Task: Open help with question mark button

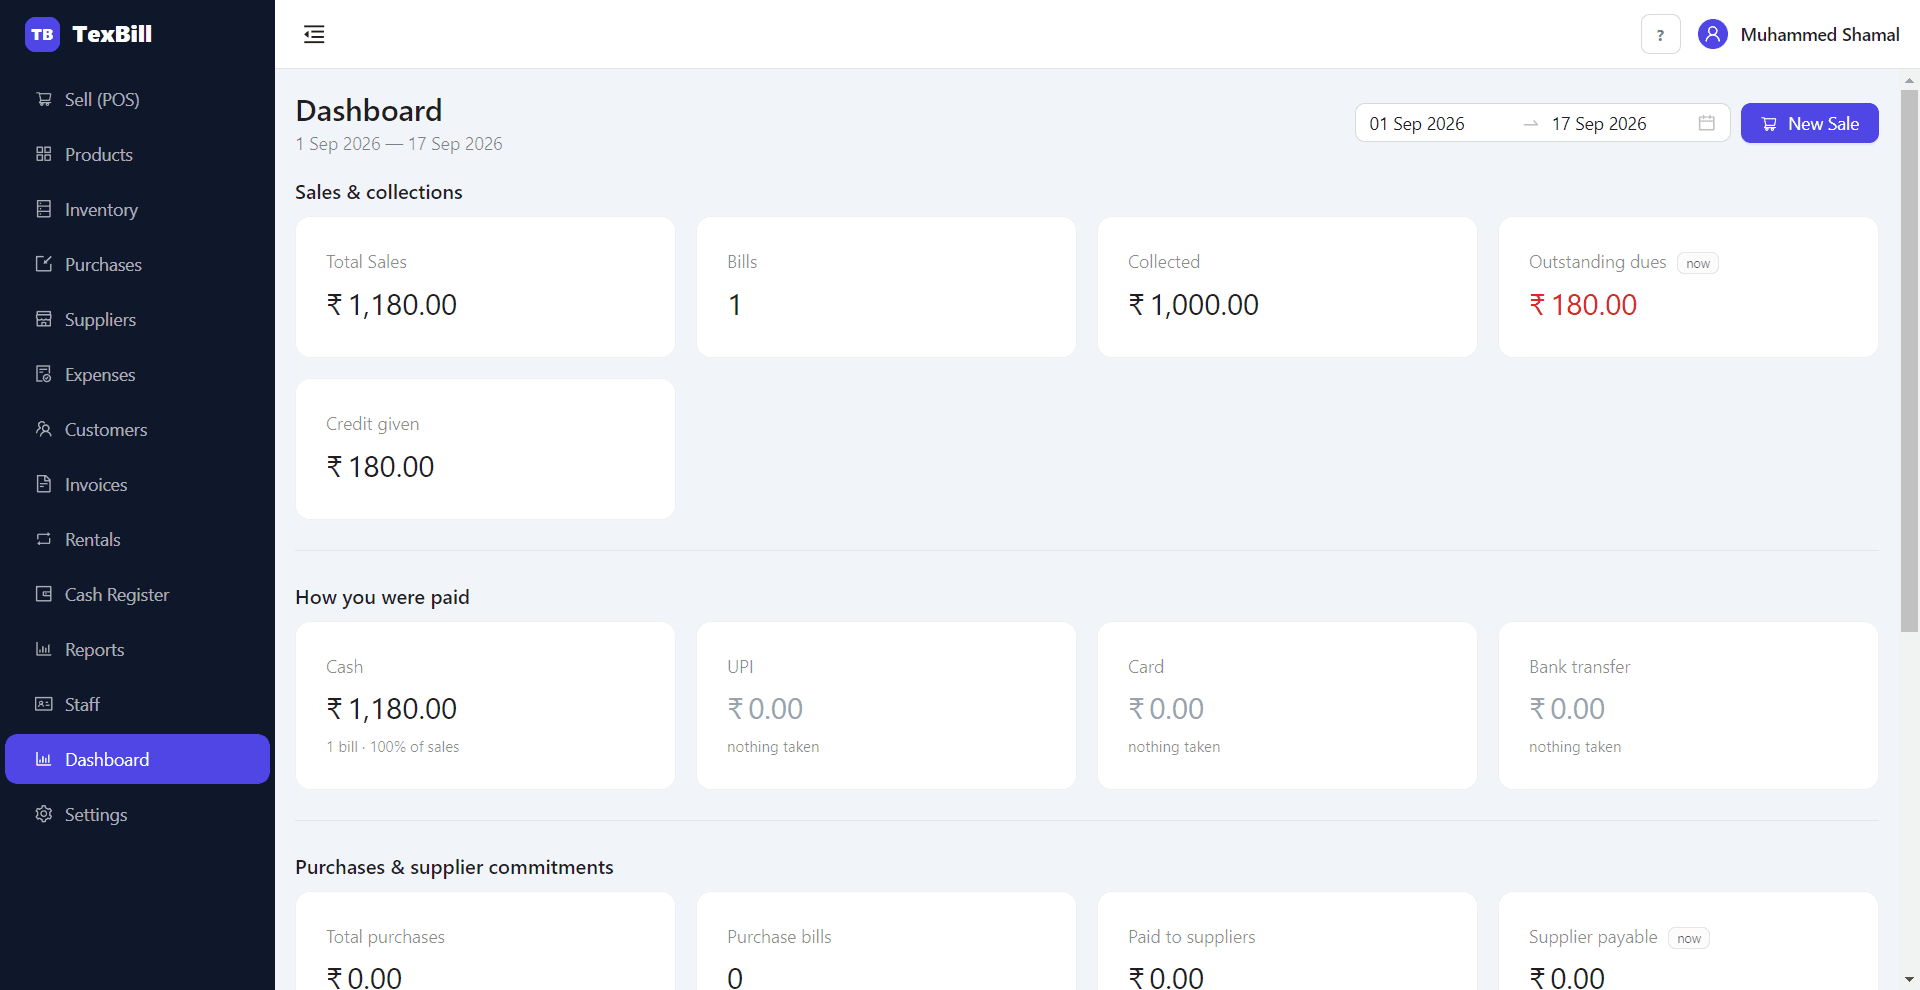Action: (x=1660, y=35)
